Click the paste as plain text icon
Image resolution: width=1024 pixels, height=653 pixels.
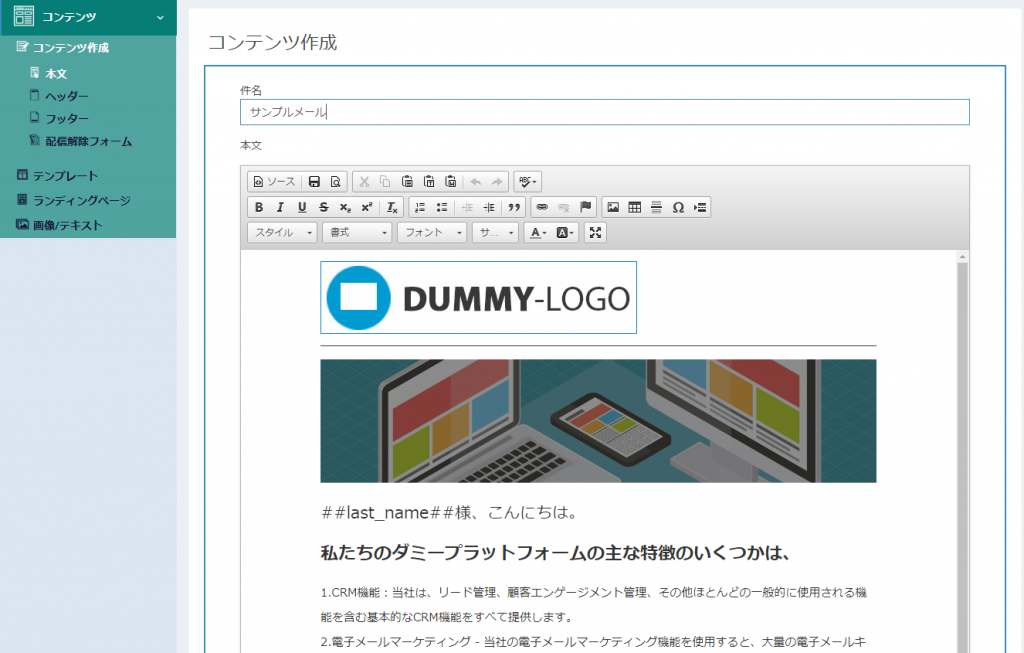point(429,182)
